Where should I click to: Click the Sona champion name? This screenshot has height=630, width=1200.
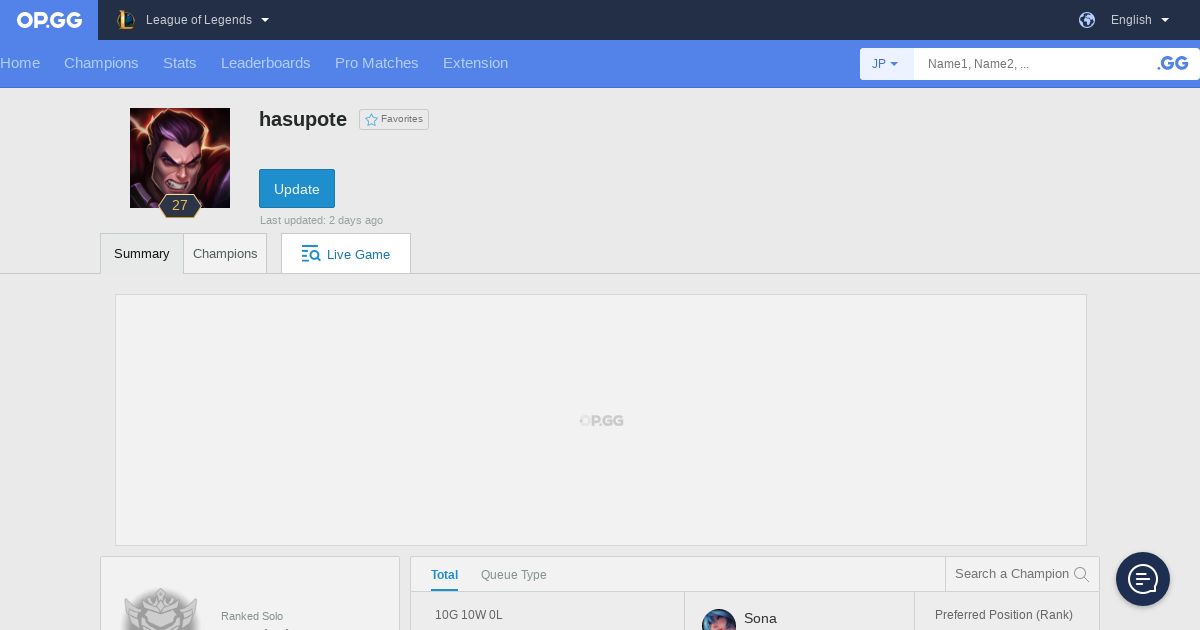[x=760, y=618]
